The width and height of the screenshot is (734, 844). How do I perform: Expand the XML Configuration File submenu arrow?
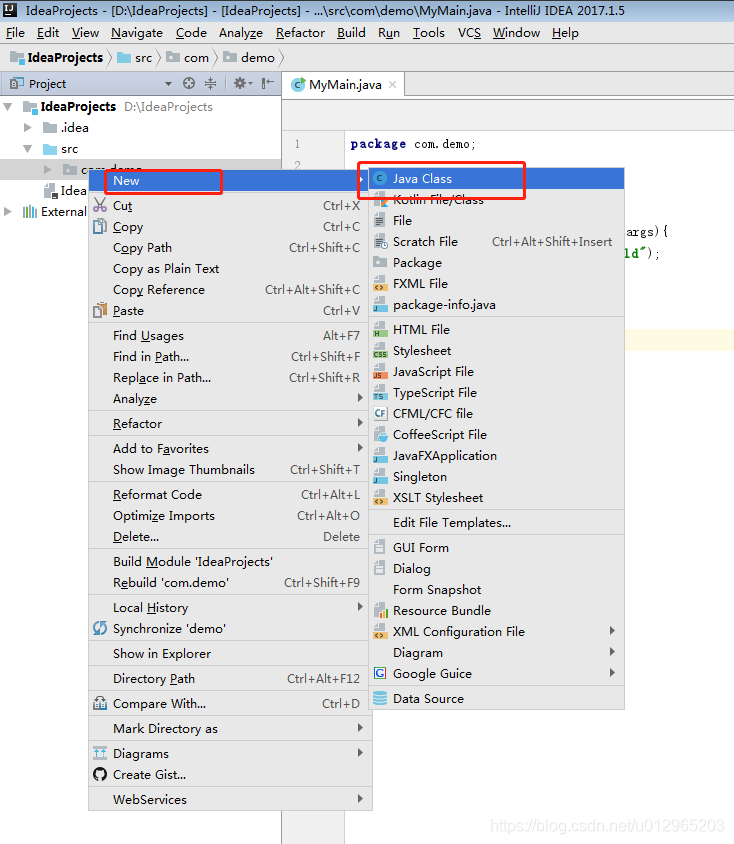612,631
